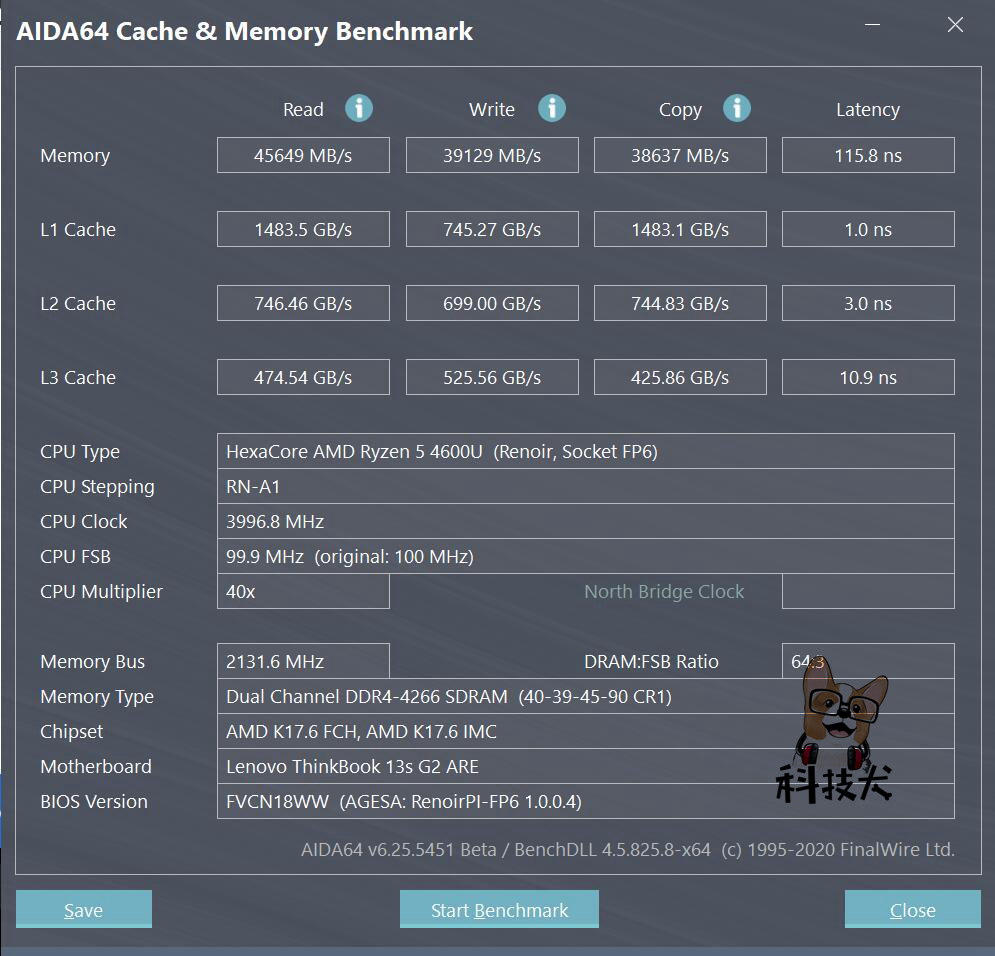Click the BIOS Version label
Screen dimensions: 995x956
click(94, 801)
